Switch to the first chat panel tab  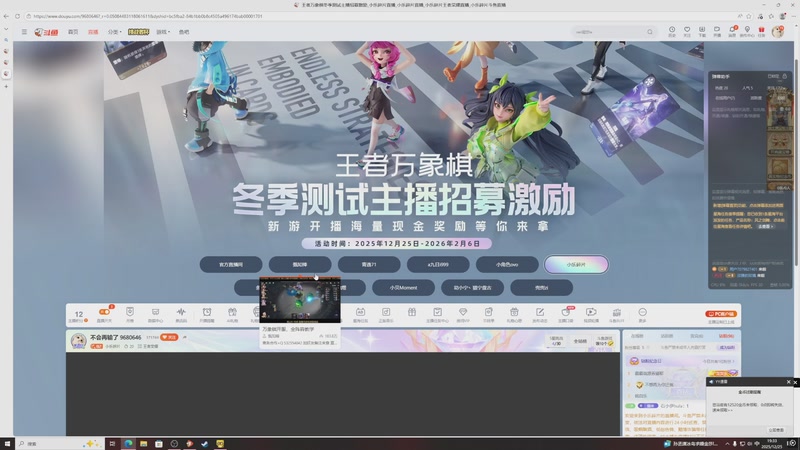[637, 336]
